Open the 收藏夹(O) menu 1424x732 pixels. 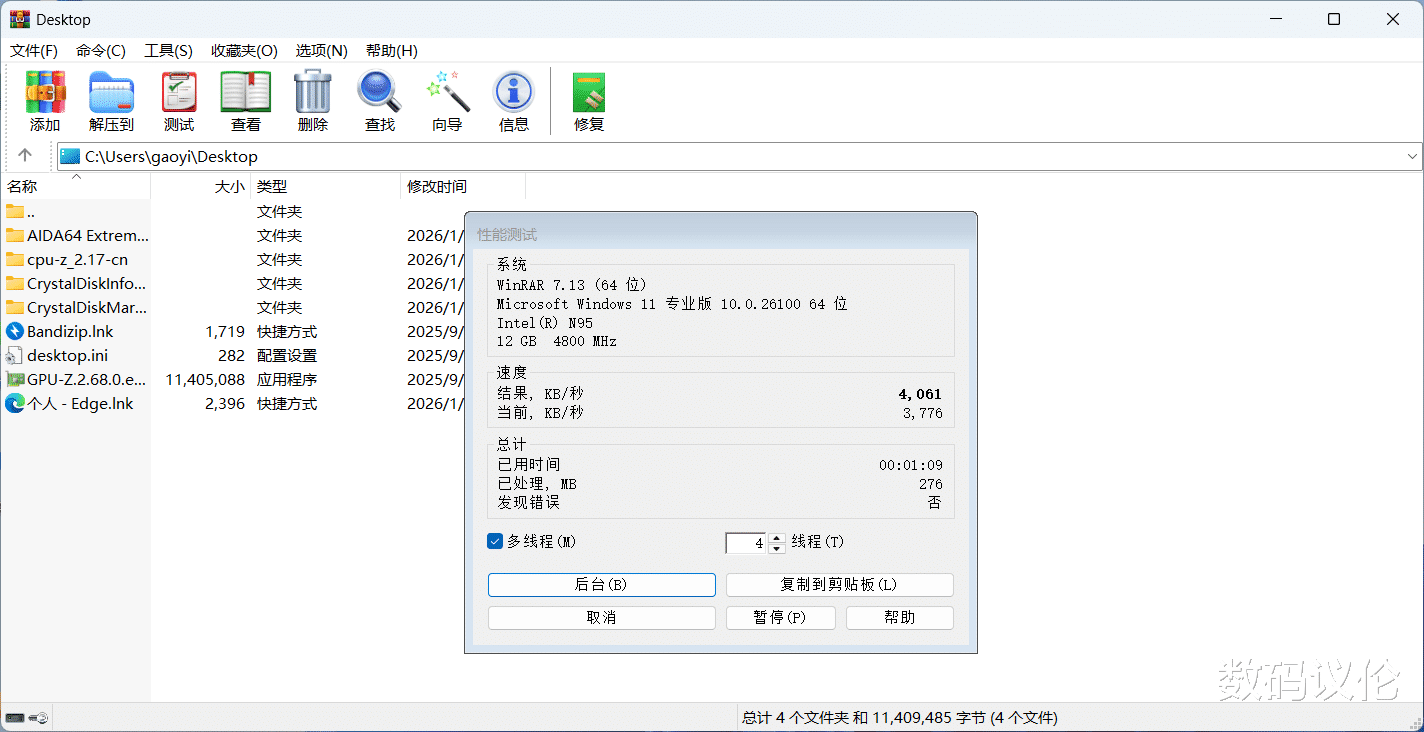[244, 50]
